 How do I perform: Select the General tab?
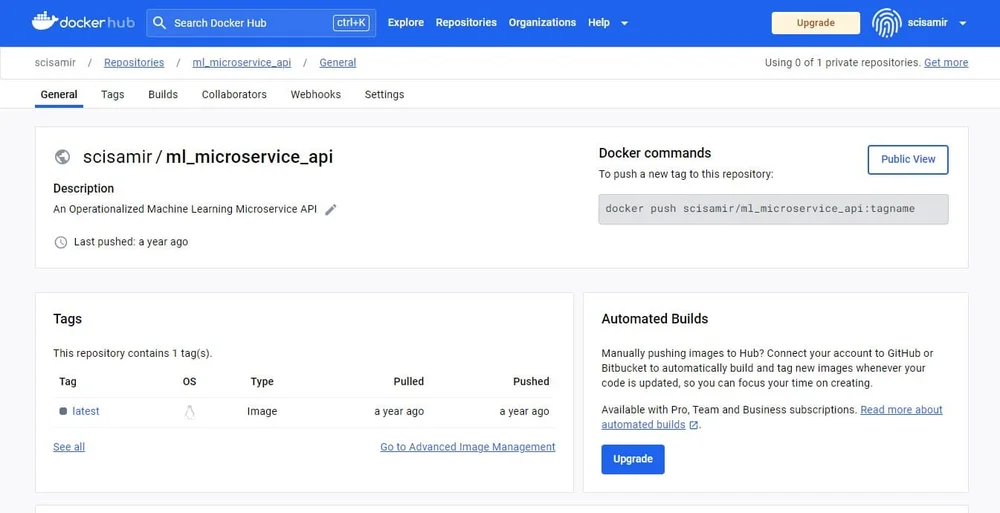pyautogui.click(x=59, y=94)
